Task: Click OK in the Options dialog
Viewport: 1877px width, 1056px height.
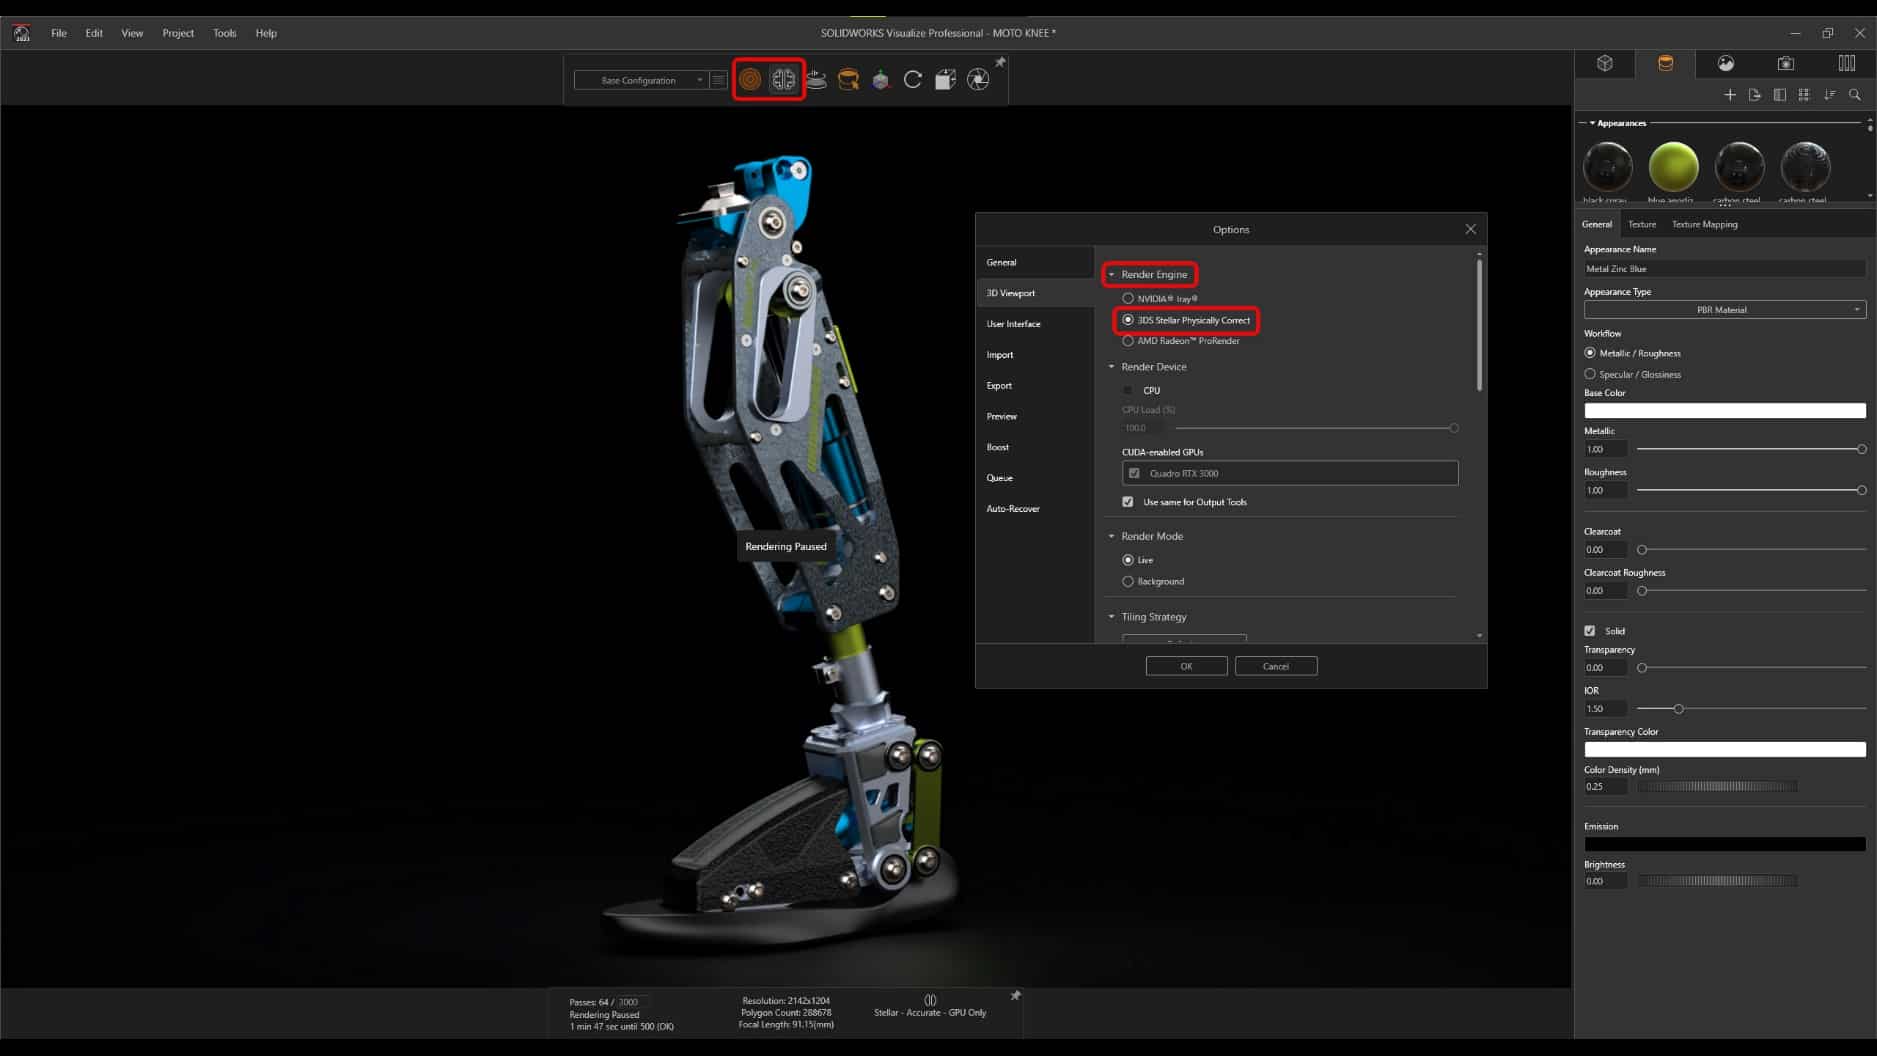Action: point(1186,665)
